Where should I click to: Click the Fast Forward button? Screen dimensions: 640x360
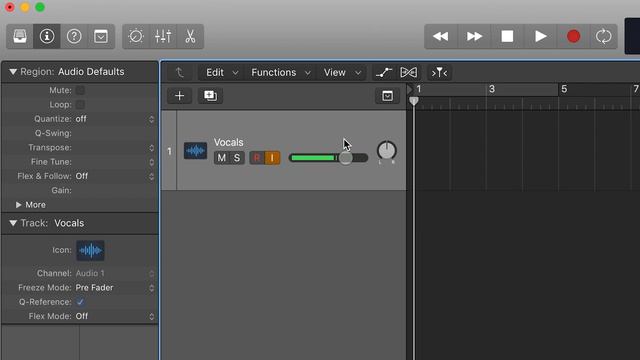(474, 37)
